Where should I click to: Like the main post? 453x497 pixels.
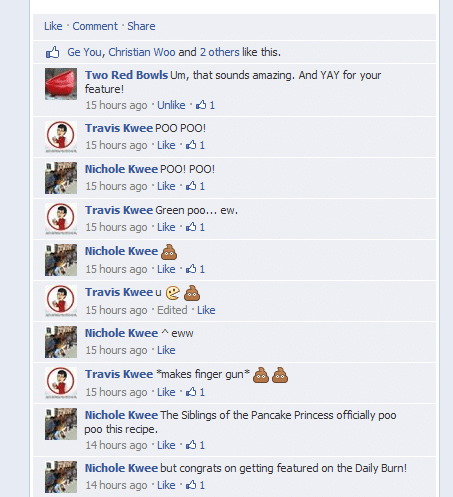coord(53,26)
